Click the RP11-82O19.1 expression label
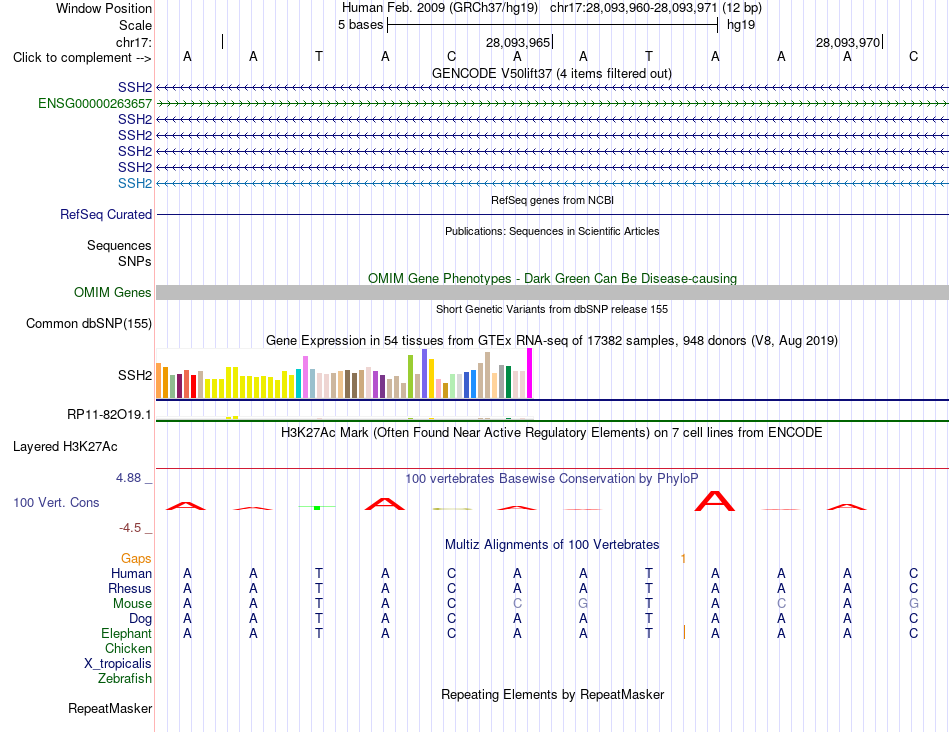Viewport: 950px width, 732px height. click(x=109, y=414)
